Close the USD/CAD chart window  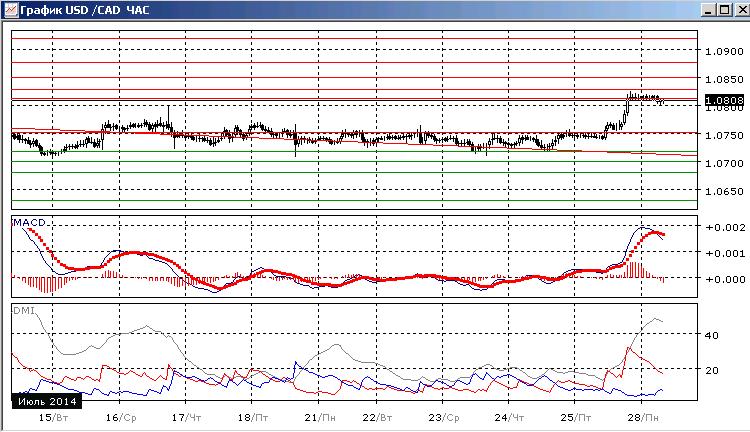741,10
